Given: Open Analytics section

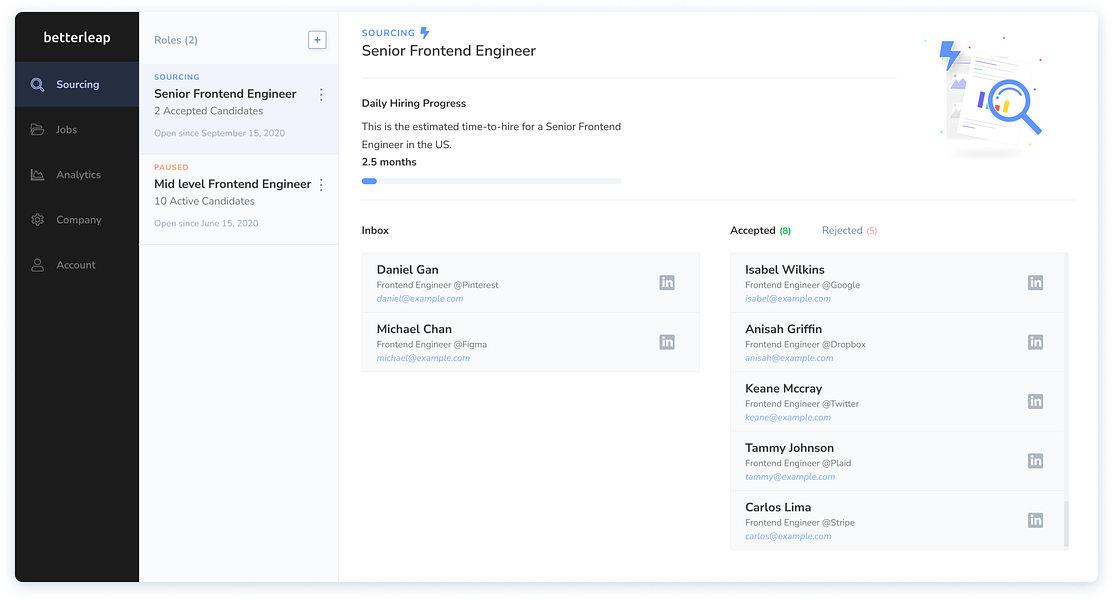Looking at the screenshot, I should [x=77, y=175].
